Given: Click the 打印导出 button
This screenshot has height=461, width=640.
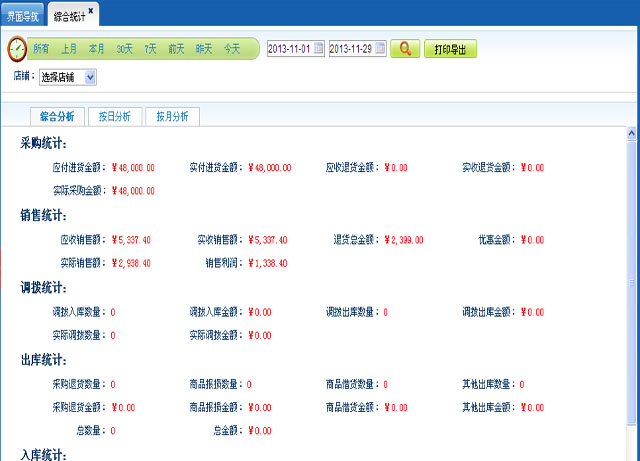Looking at the screenshot, I should [450, 49].
